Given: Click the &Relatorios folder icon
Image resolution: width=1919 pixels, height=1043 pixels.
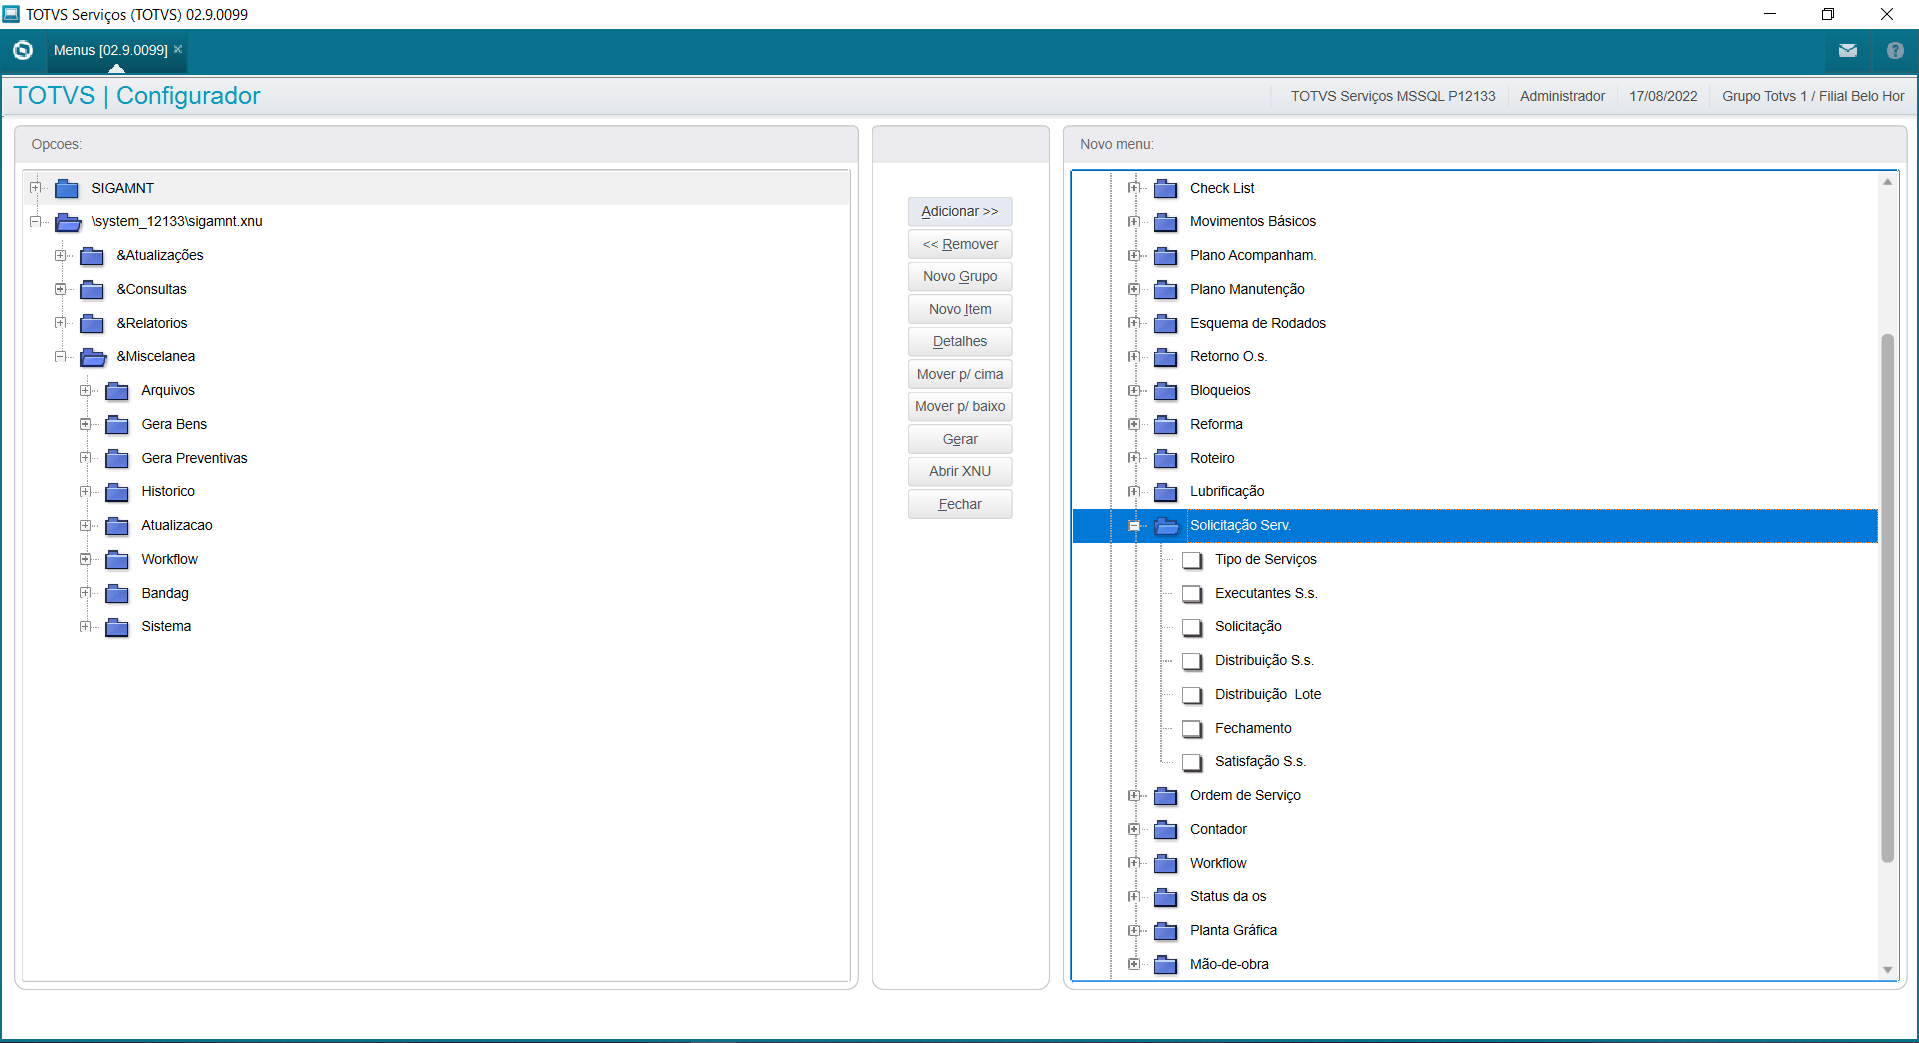Looking at the screenshot, I should coord(92,323).
